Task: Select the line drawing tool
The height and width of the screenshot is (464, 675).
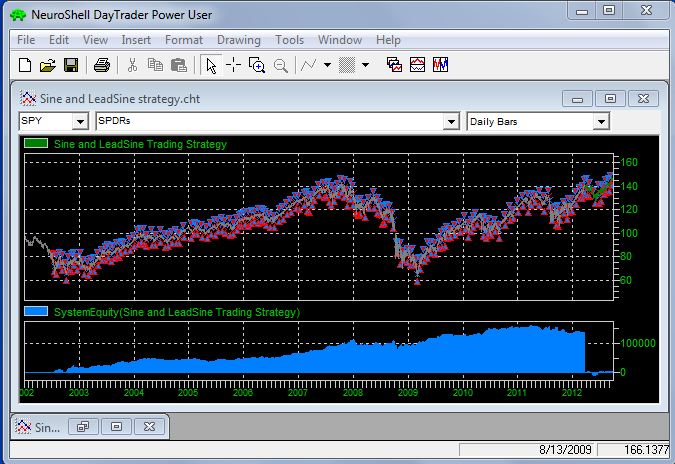Action: tap(309, 65)
